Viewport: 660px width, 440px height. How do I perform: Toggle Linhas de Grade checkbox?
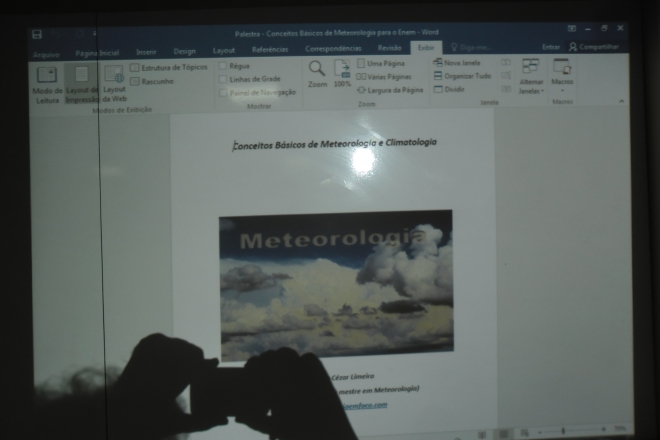coord(224,78)
